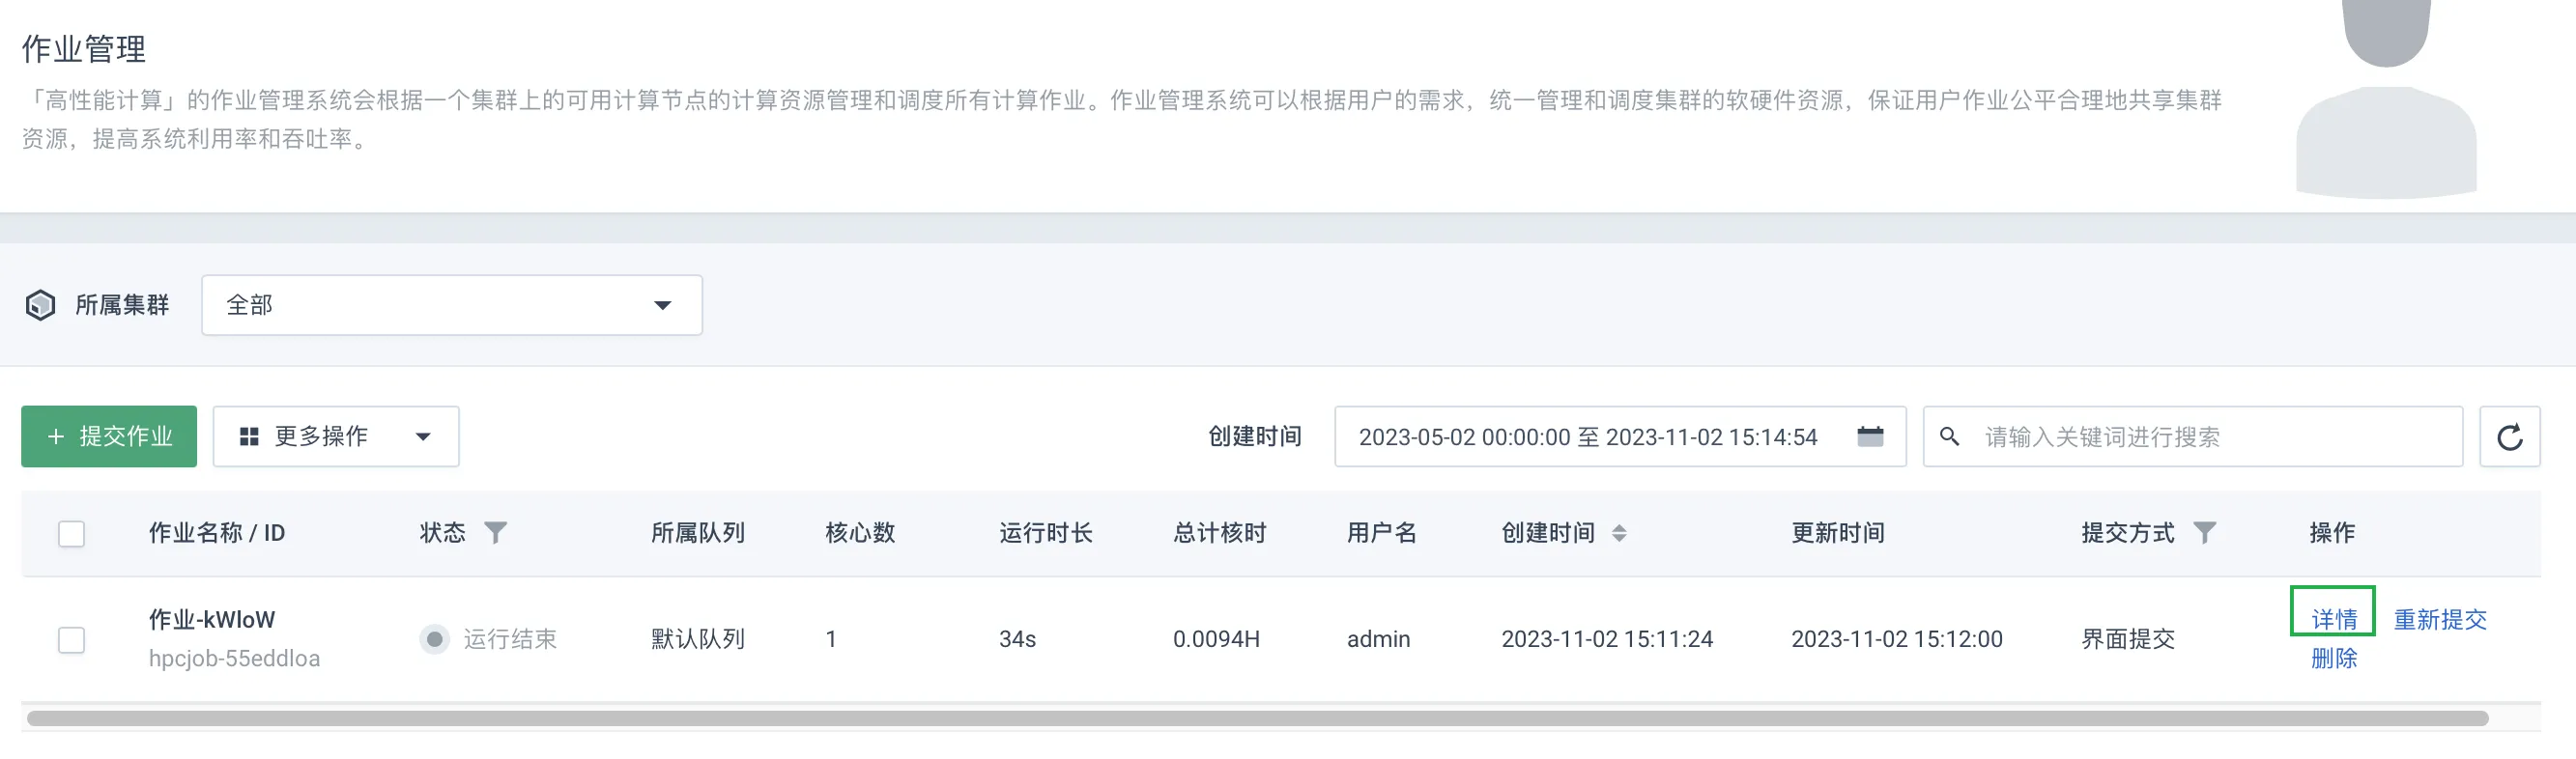Viewport: 2576px width, 759px height.
Task: Expand the 更多操作 dropdown menu
Action: tap(336, 437)
